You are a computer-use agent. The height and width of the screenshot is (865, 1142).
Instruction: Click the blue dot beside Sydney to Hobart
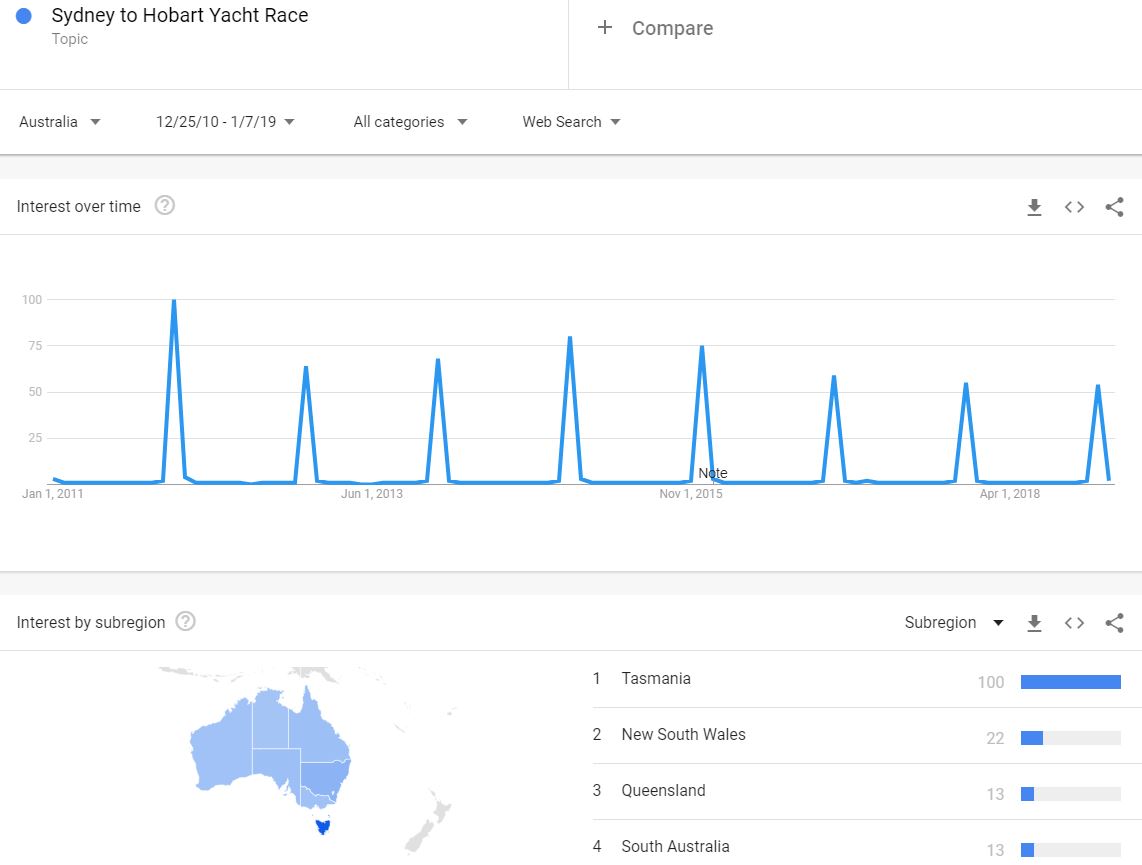click(23, 16)
